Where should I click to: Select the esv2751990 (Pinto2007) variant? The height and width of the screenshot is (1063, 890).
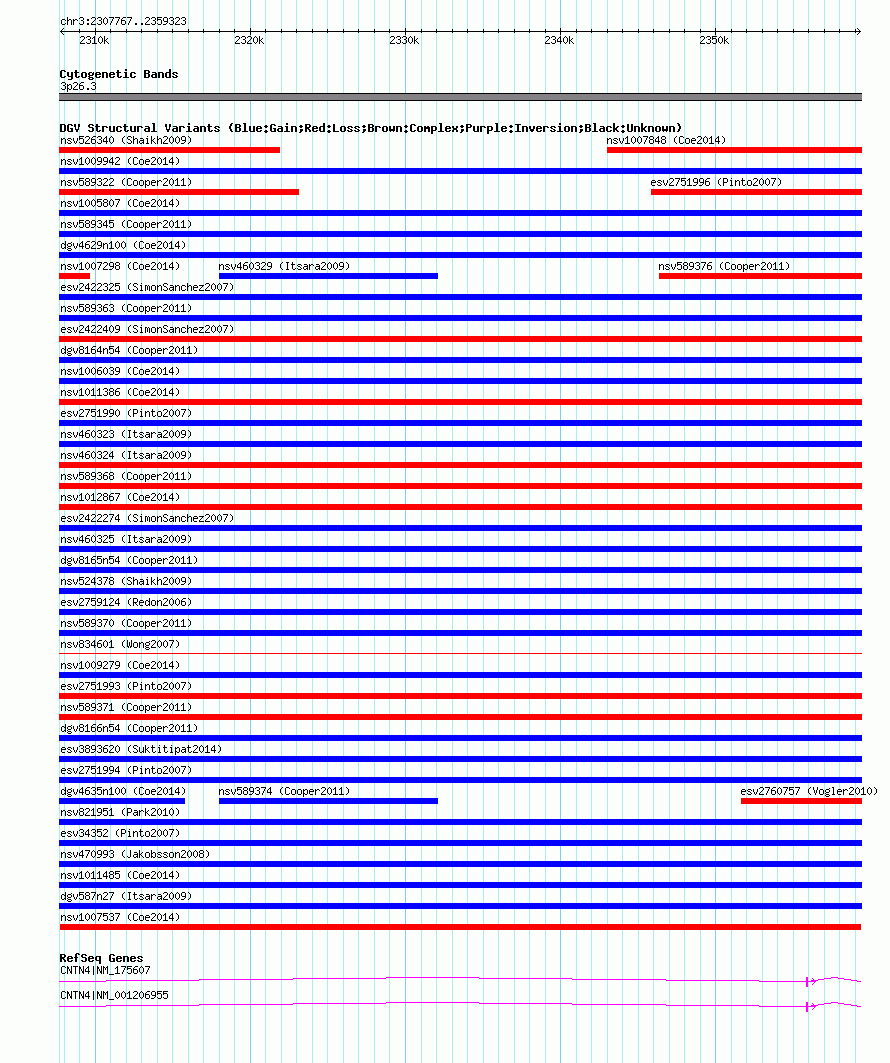[x=126, y=414]
